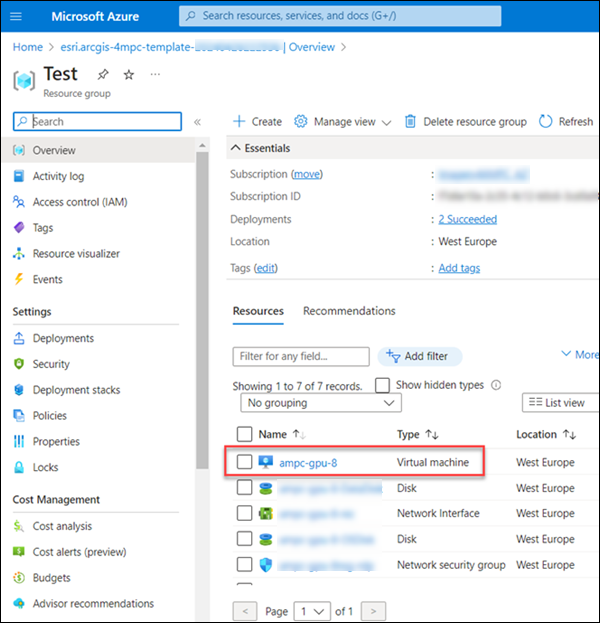Image resolution: width=600 pixels, height=623 pixels.
Task: Sort resources by Type column
Action: 418,434
